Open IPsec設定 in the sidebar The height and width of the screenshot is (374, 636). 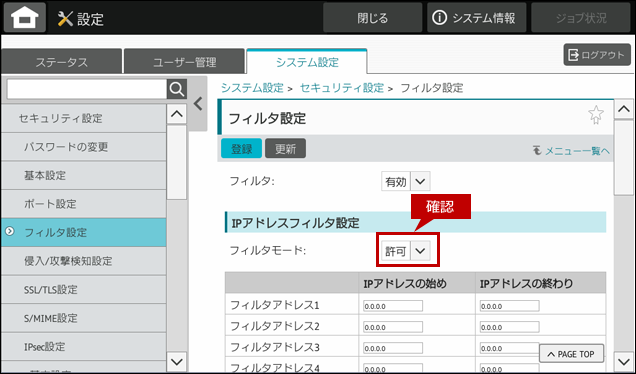(84, 346)
